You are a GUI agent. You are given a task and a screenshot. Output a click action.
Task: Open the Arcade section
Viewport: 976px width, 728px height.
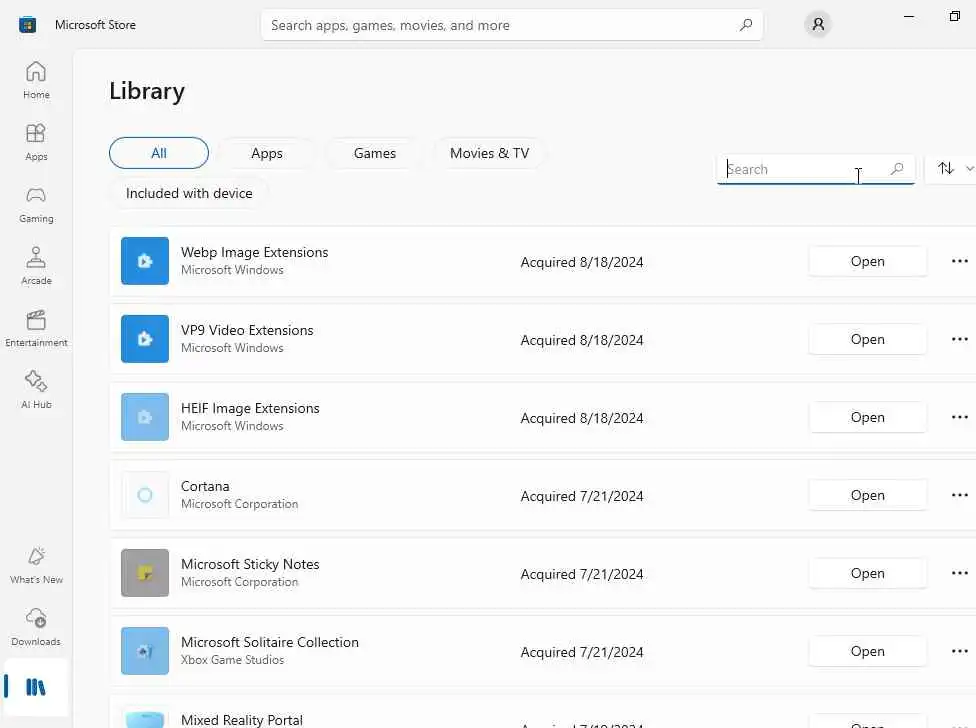tap(36, 266)
